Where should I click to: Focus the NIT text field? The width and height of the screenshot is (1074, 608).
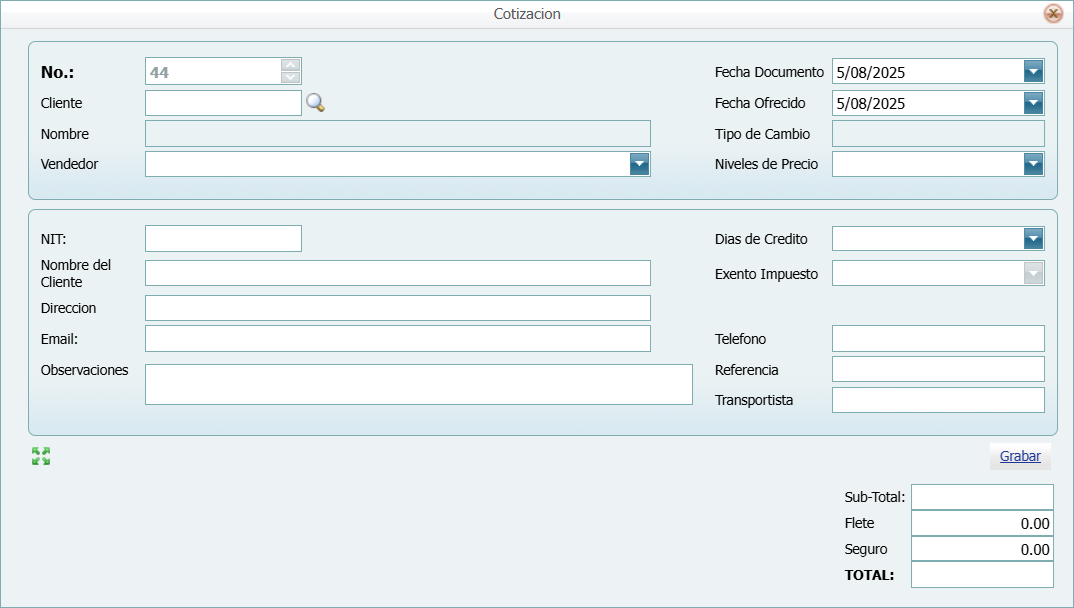click(x=223, y=238)
